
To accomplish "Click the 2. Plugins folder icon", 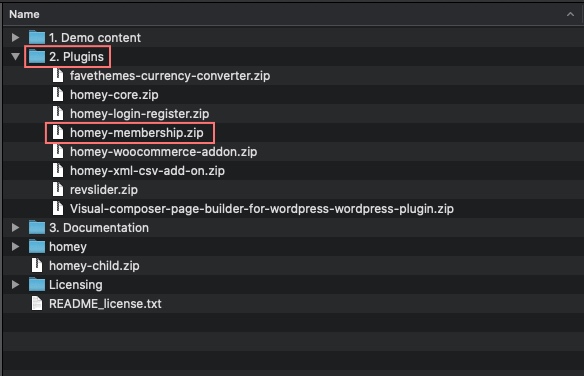I will click(x=37, y=57).
